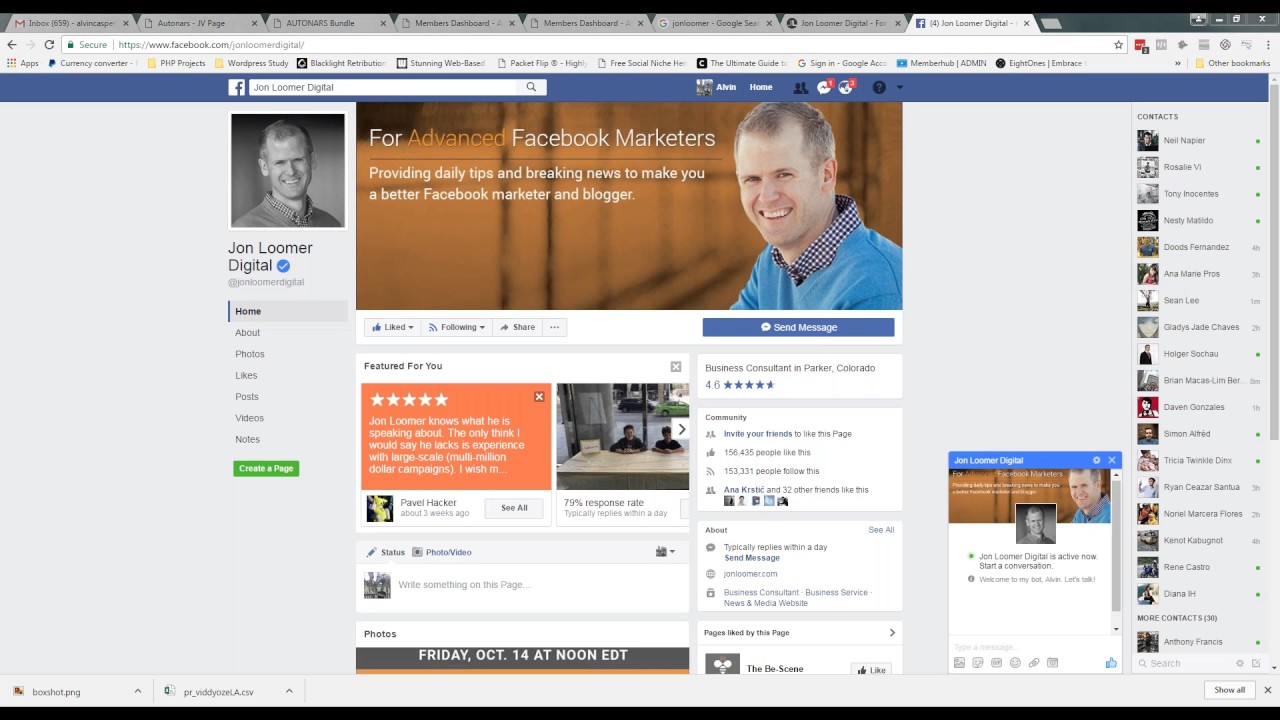Switch to the Autonars - JV Page tab
This screenshot has height=720, width=1280.
click(198, 23)
